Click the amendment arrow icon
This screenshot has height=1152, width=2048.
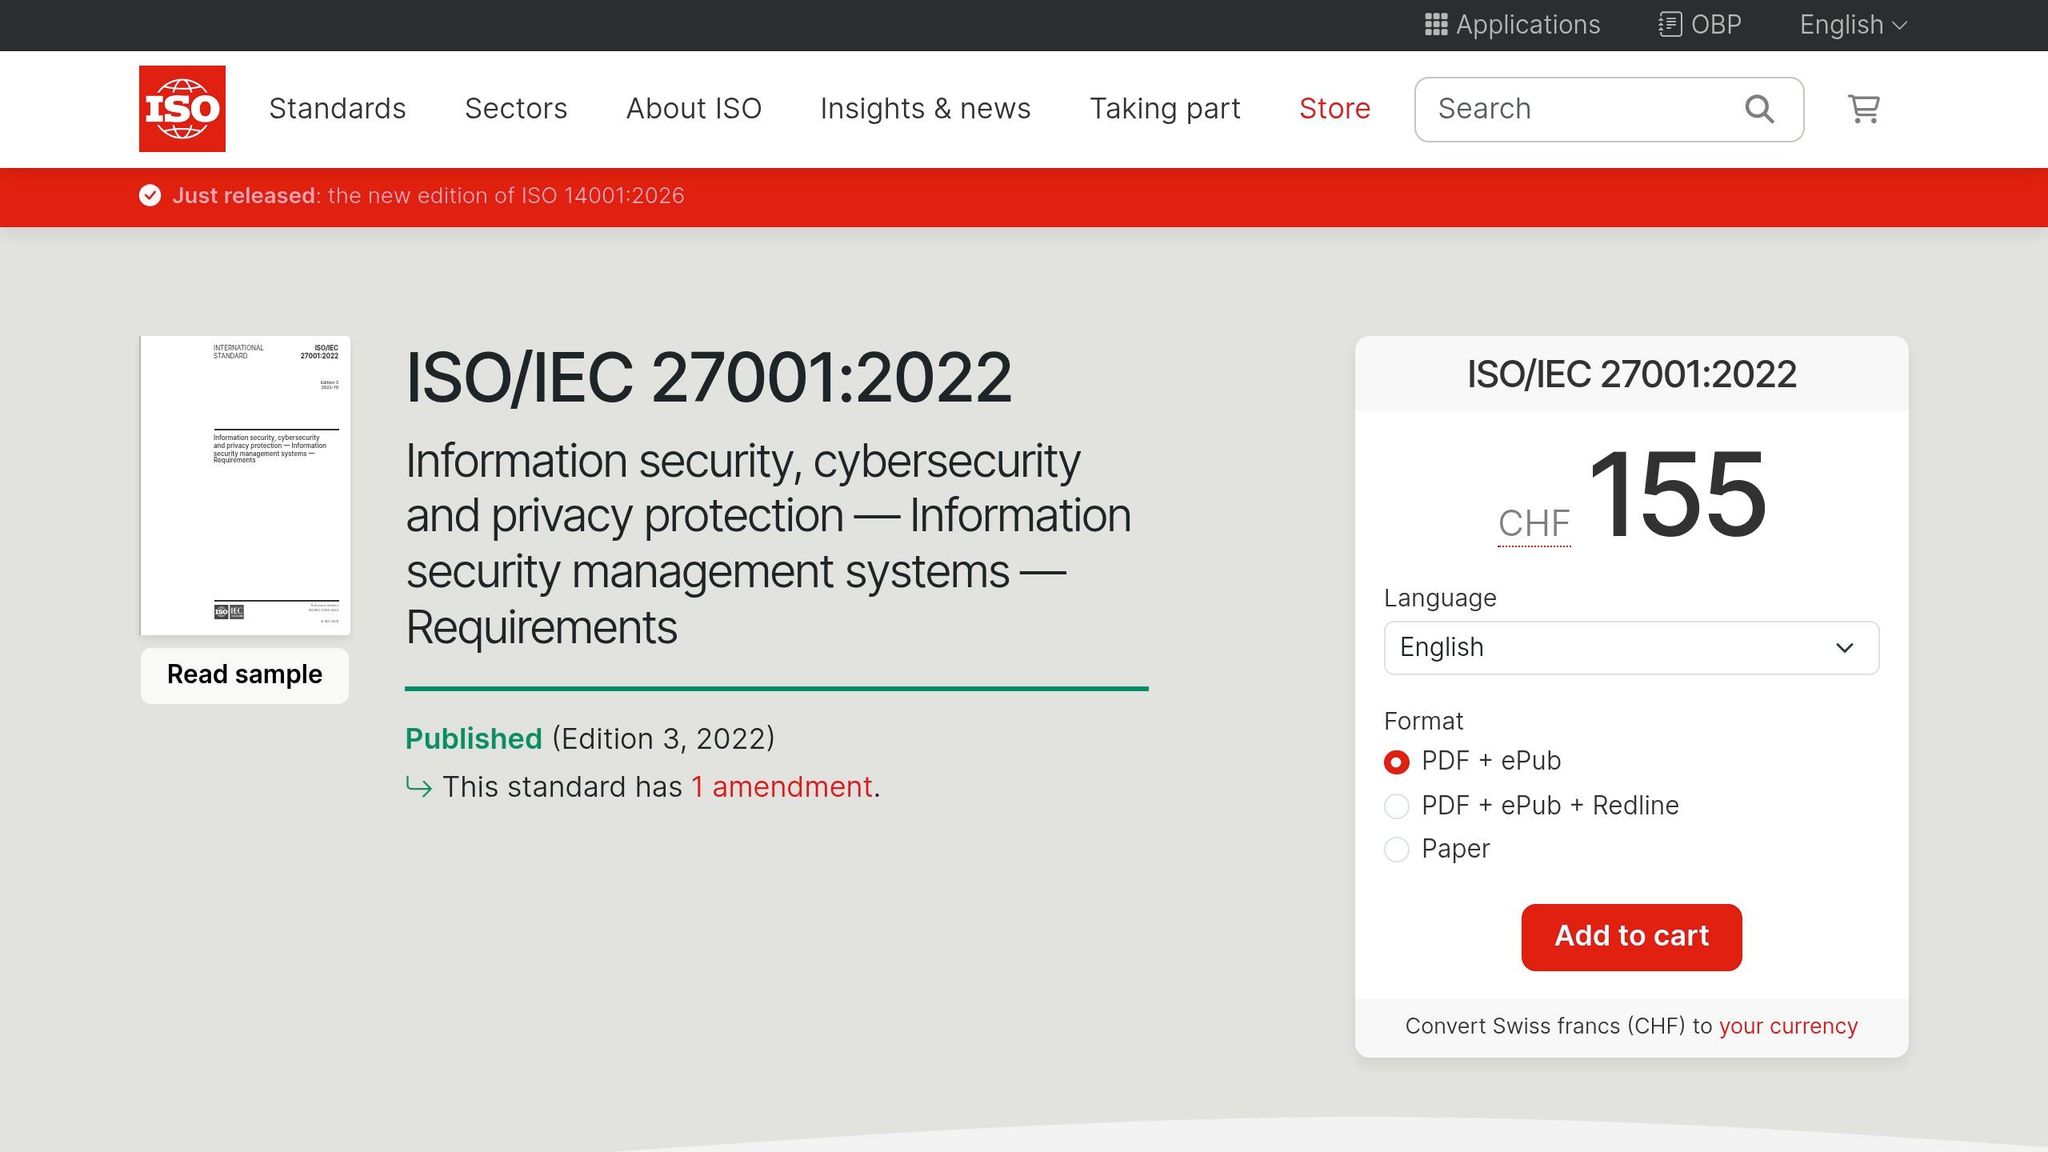click(x=419, y=789)
